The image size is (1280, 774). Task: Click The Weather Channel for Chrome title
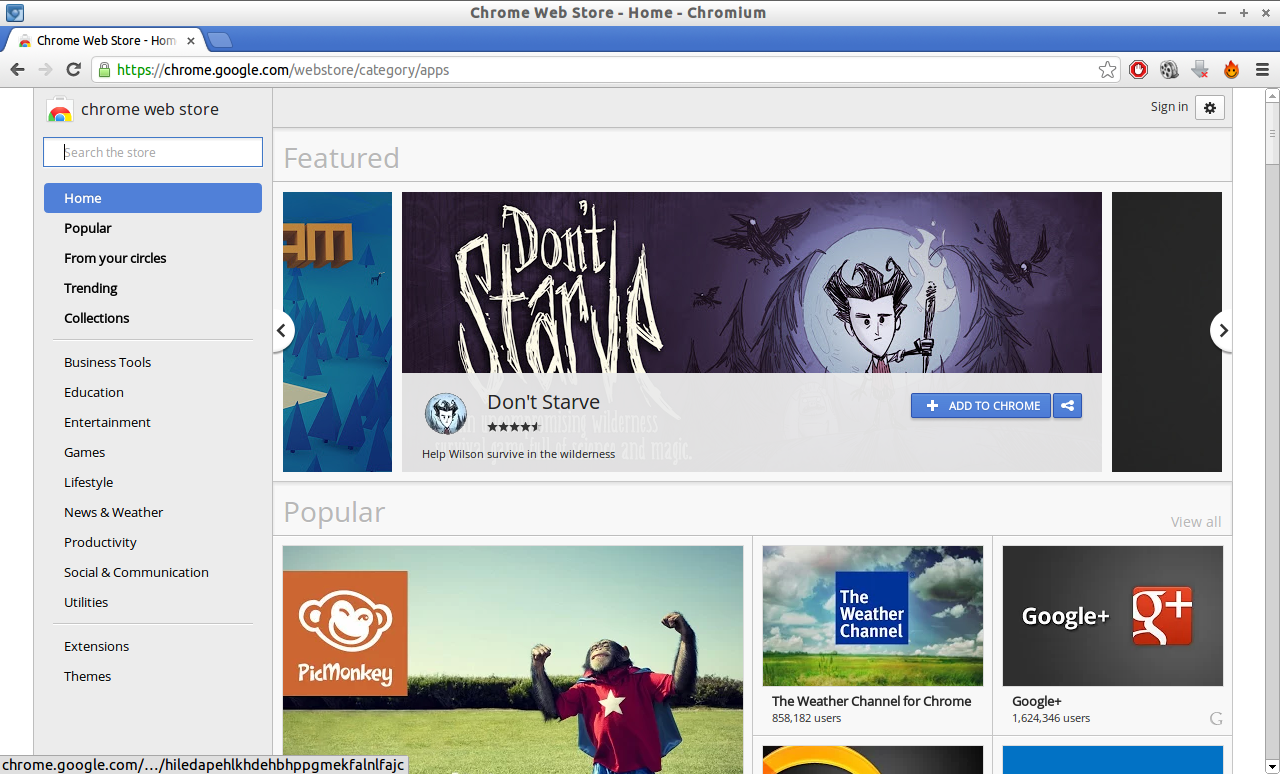point(872,701)
